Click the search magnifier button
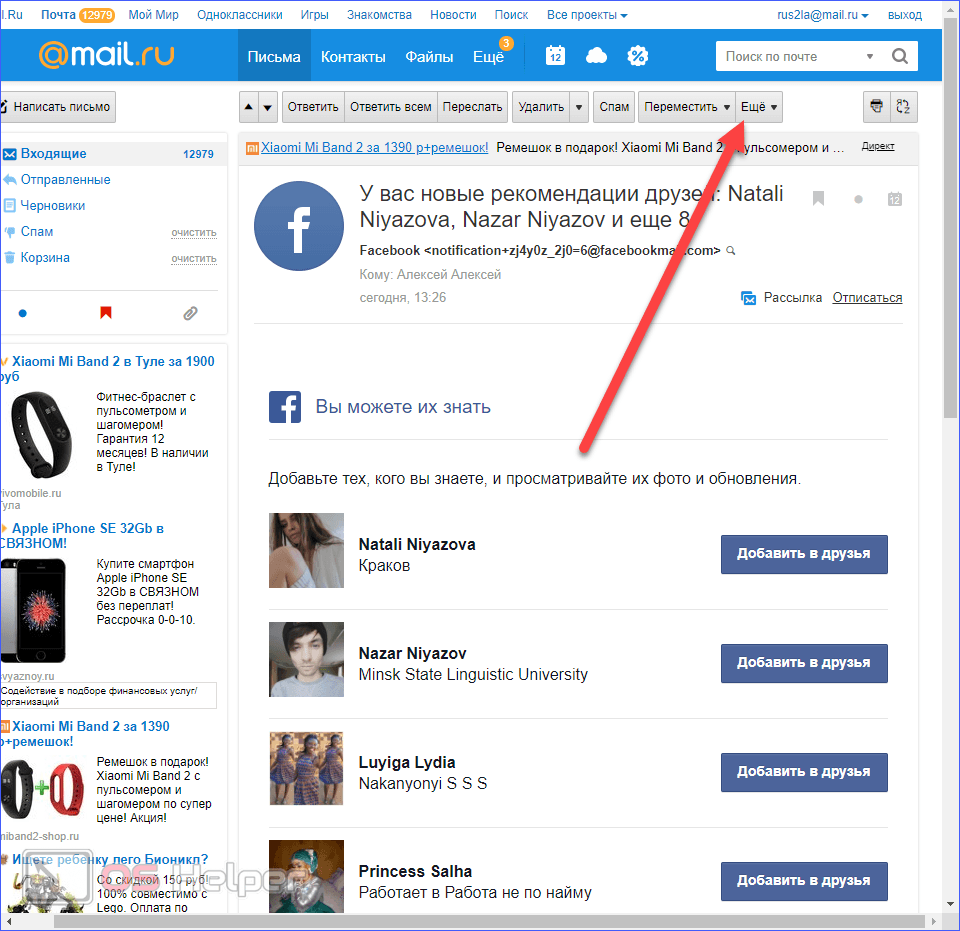Viewport: 960px width, 931px height. point(900,56)
